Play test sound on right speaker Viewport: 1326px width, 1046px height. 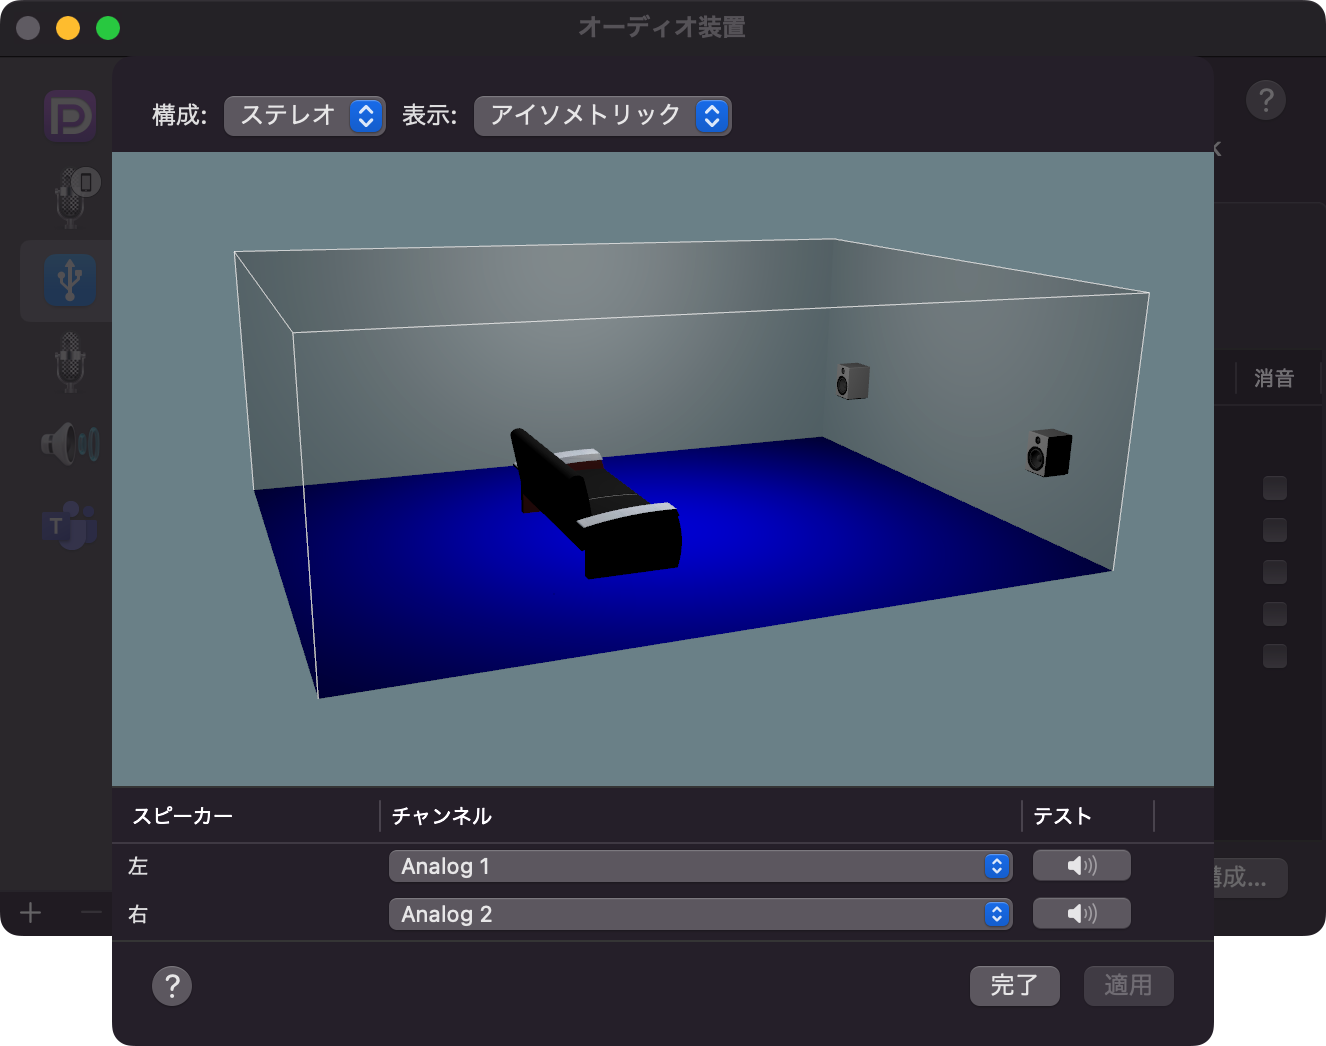(x=1081, y=914)
